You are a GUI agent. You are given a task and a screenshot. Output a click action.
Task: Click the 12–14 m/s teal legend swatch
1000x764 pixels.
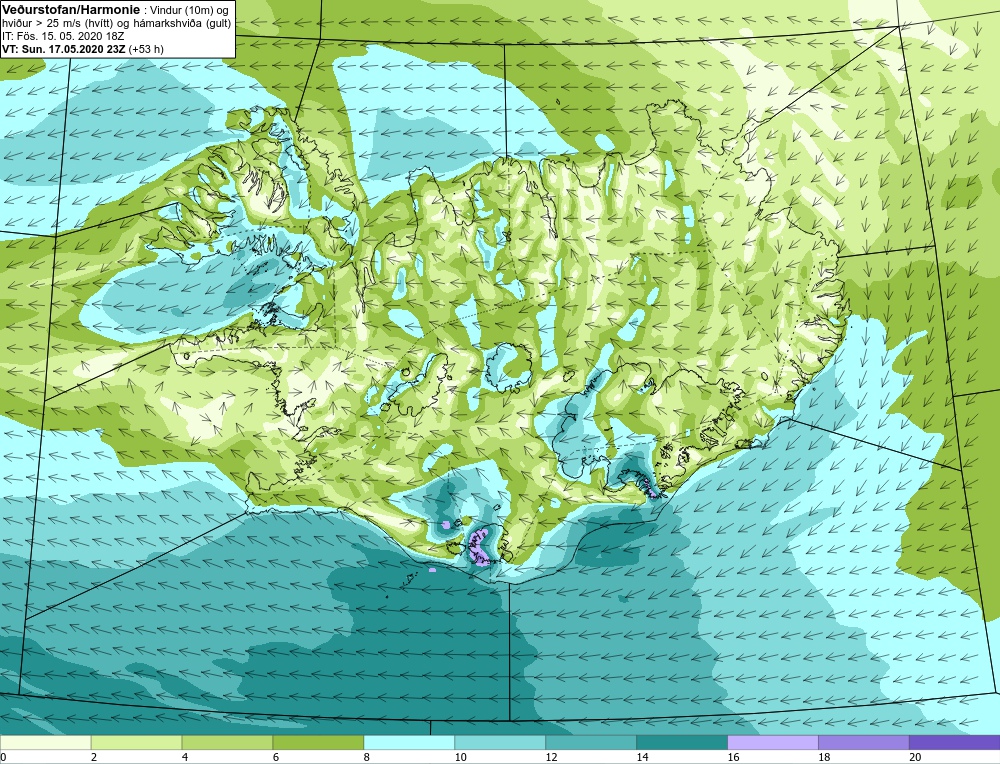[x=591, y=743]
